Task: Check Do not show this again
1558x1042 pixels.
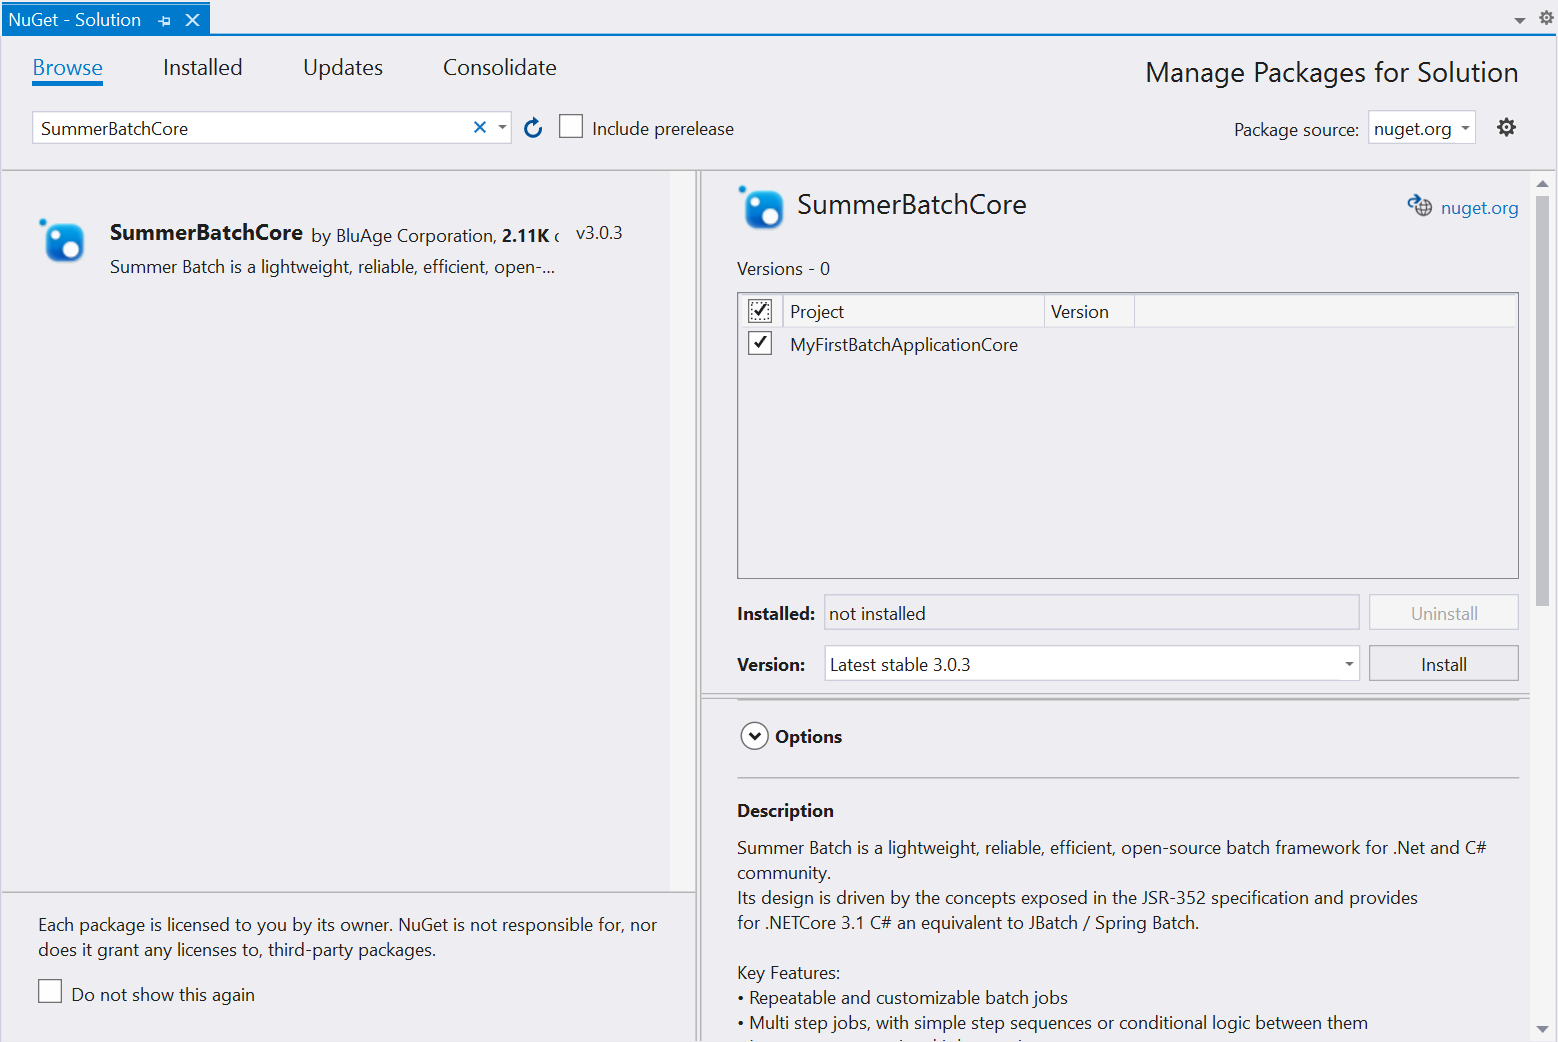Action: pos(50,991)
